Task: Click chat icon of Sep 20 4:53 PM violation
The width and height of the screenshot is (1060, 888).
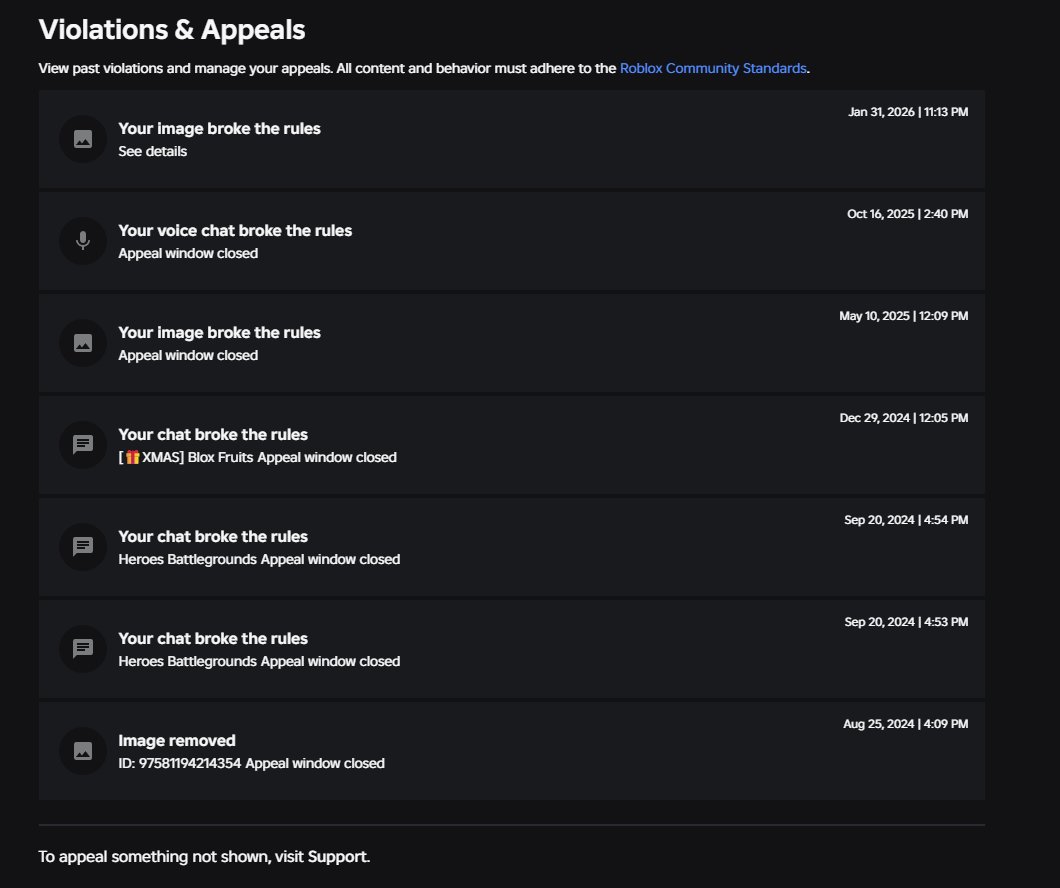Action: click(83, 649)
